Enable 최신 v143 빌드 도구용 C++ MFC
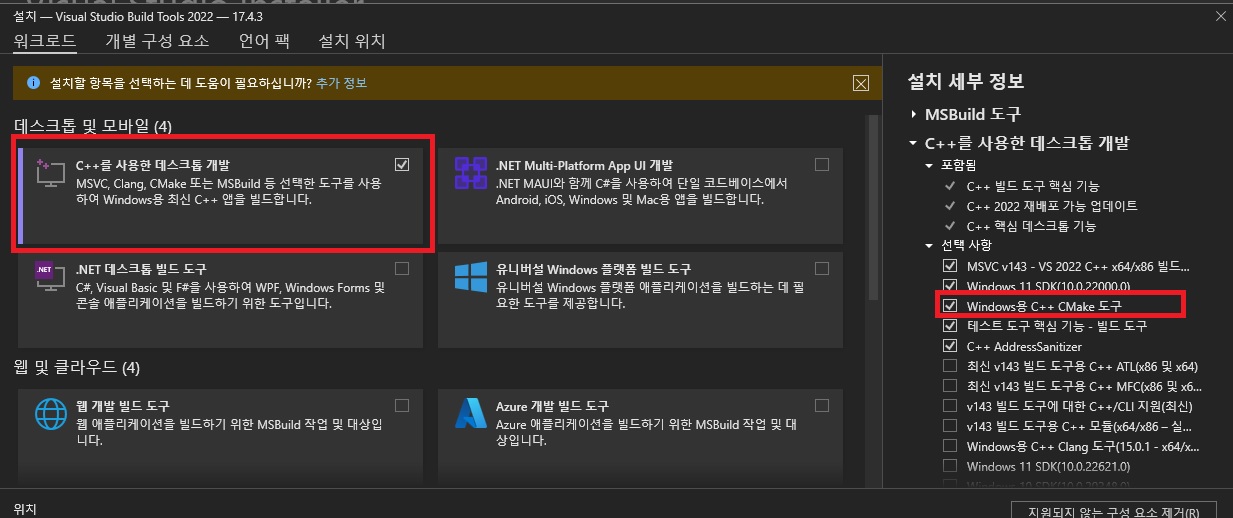This screenshot has width=1233, height=518. (950, 386)
